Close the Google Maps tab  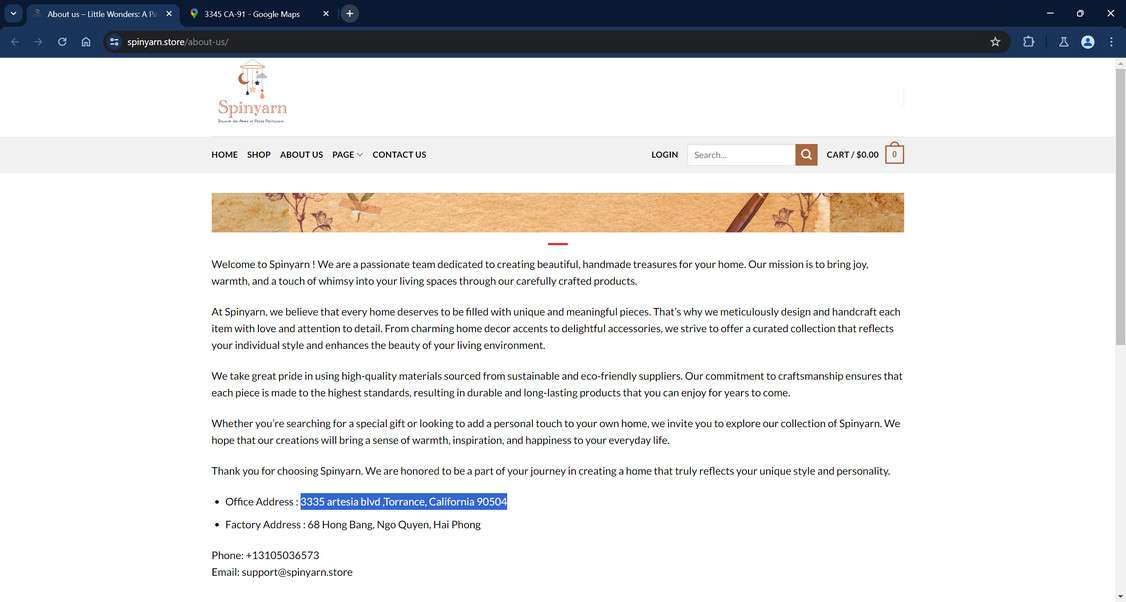coord(325,14)
